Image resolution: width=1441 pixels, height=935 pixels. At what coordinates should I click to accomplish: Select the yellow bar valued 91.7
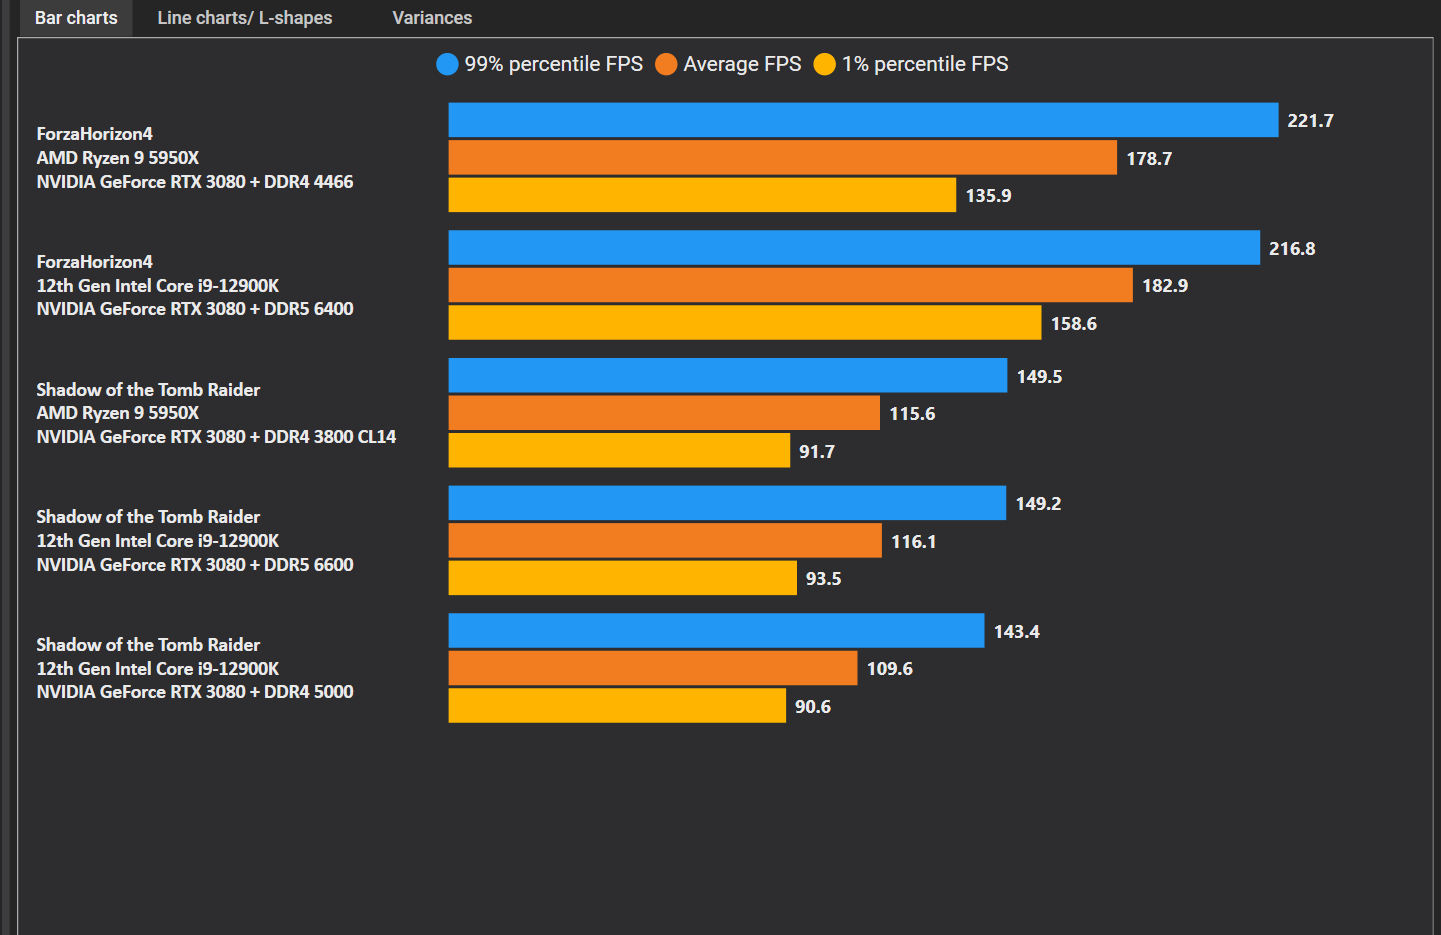[x=619, y=451]
